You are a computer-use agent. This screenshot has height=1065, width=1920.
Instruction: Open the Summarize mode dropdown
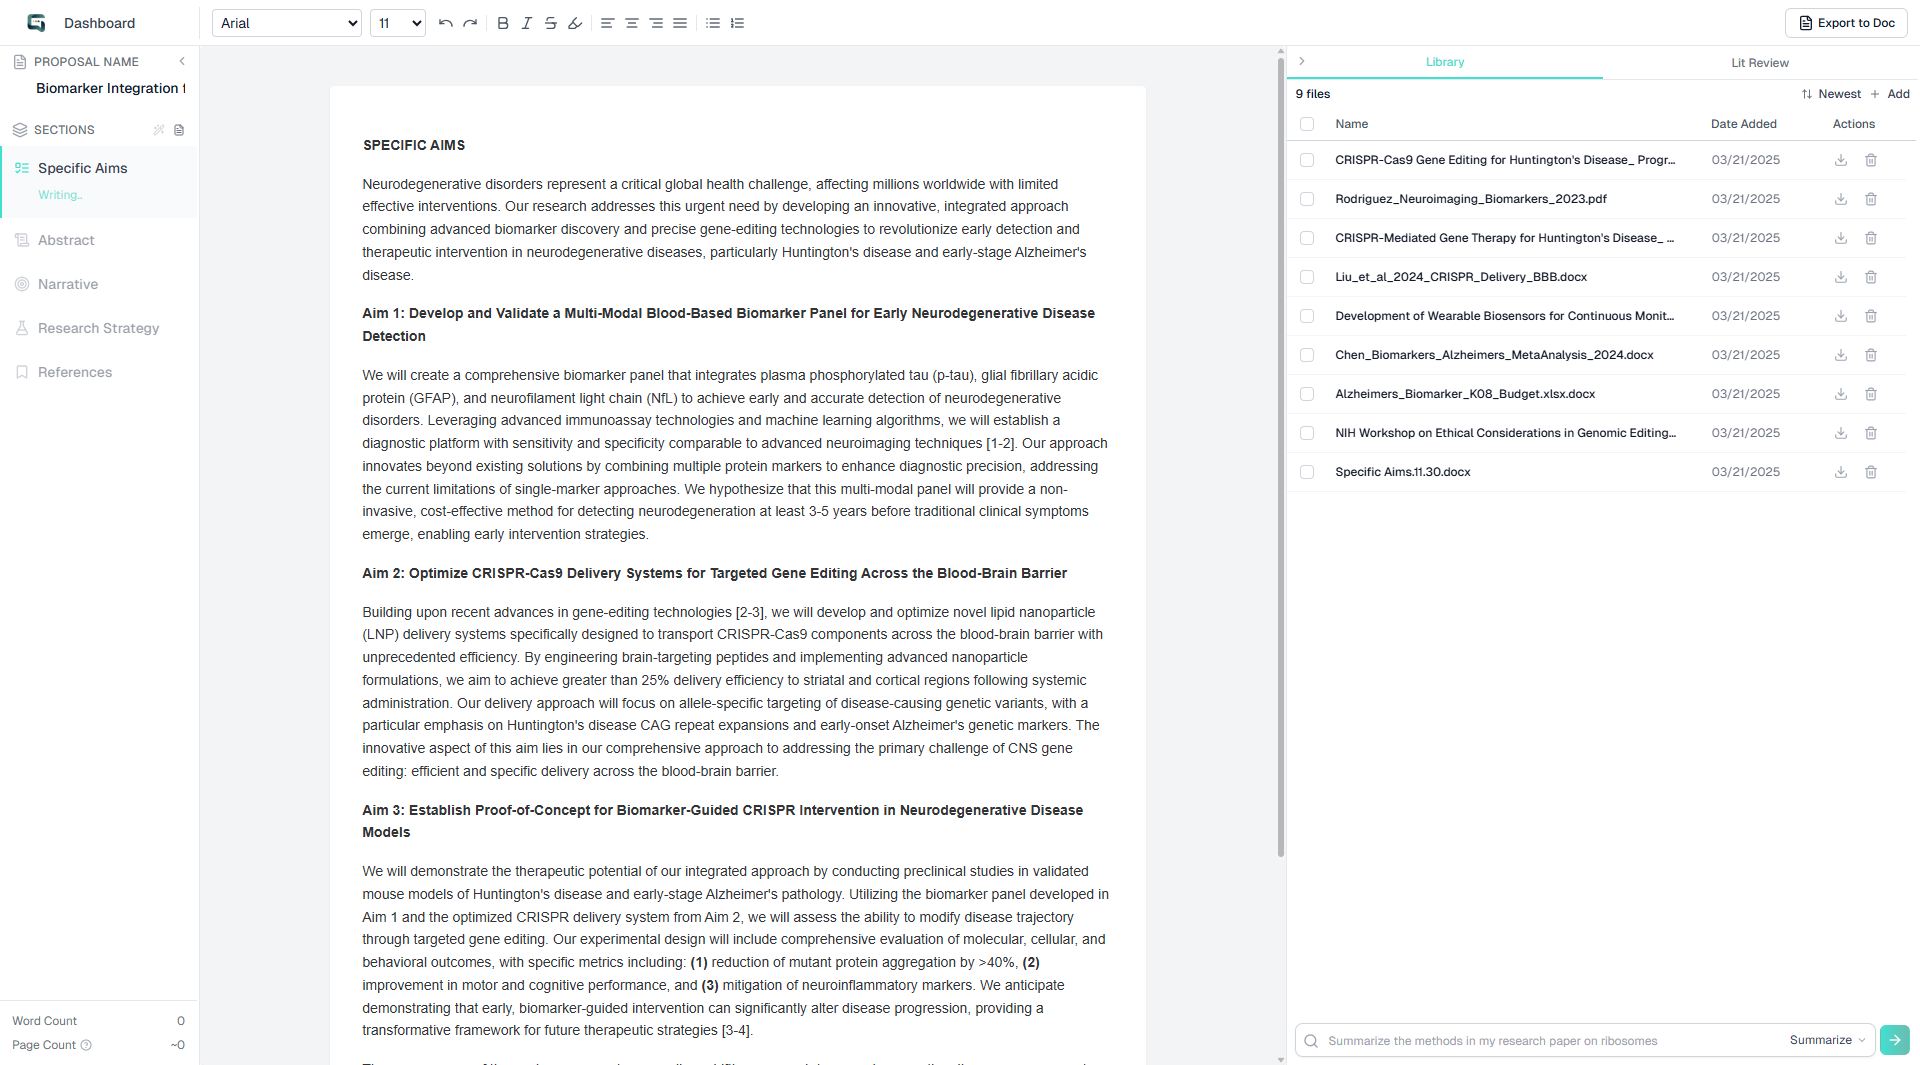(1828, 1040)
